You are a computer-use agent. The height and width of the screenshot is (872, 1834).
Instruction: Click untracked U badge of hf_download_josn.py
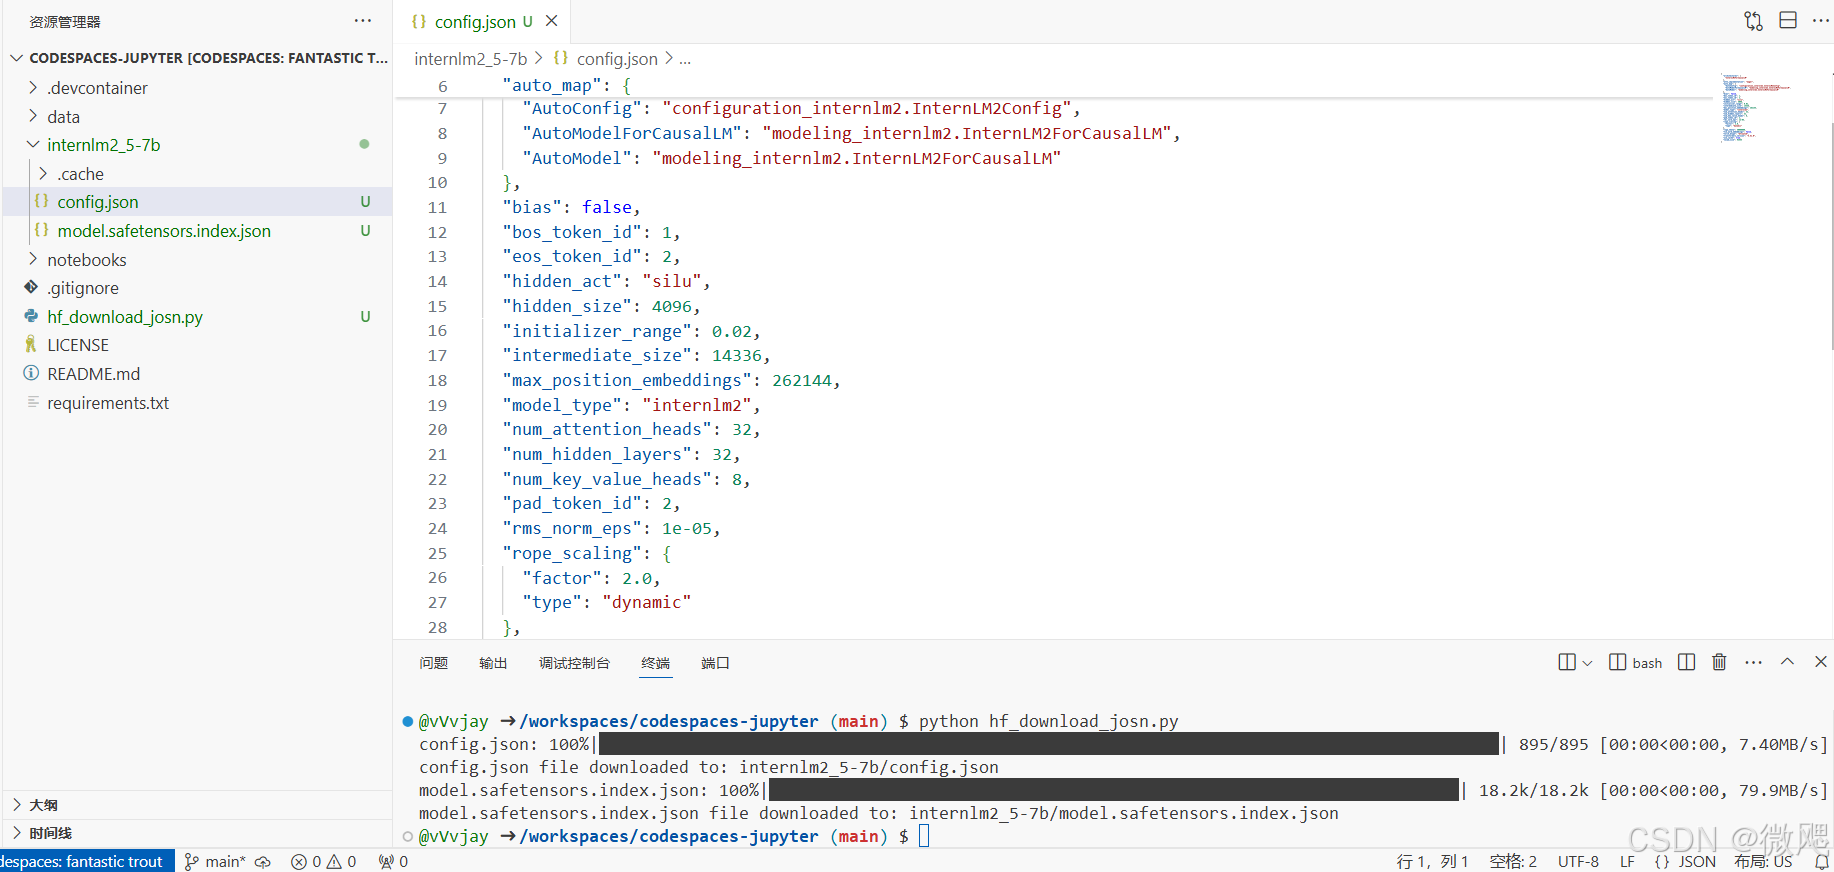365,317
